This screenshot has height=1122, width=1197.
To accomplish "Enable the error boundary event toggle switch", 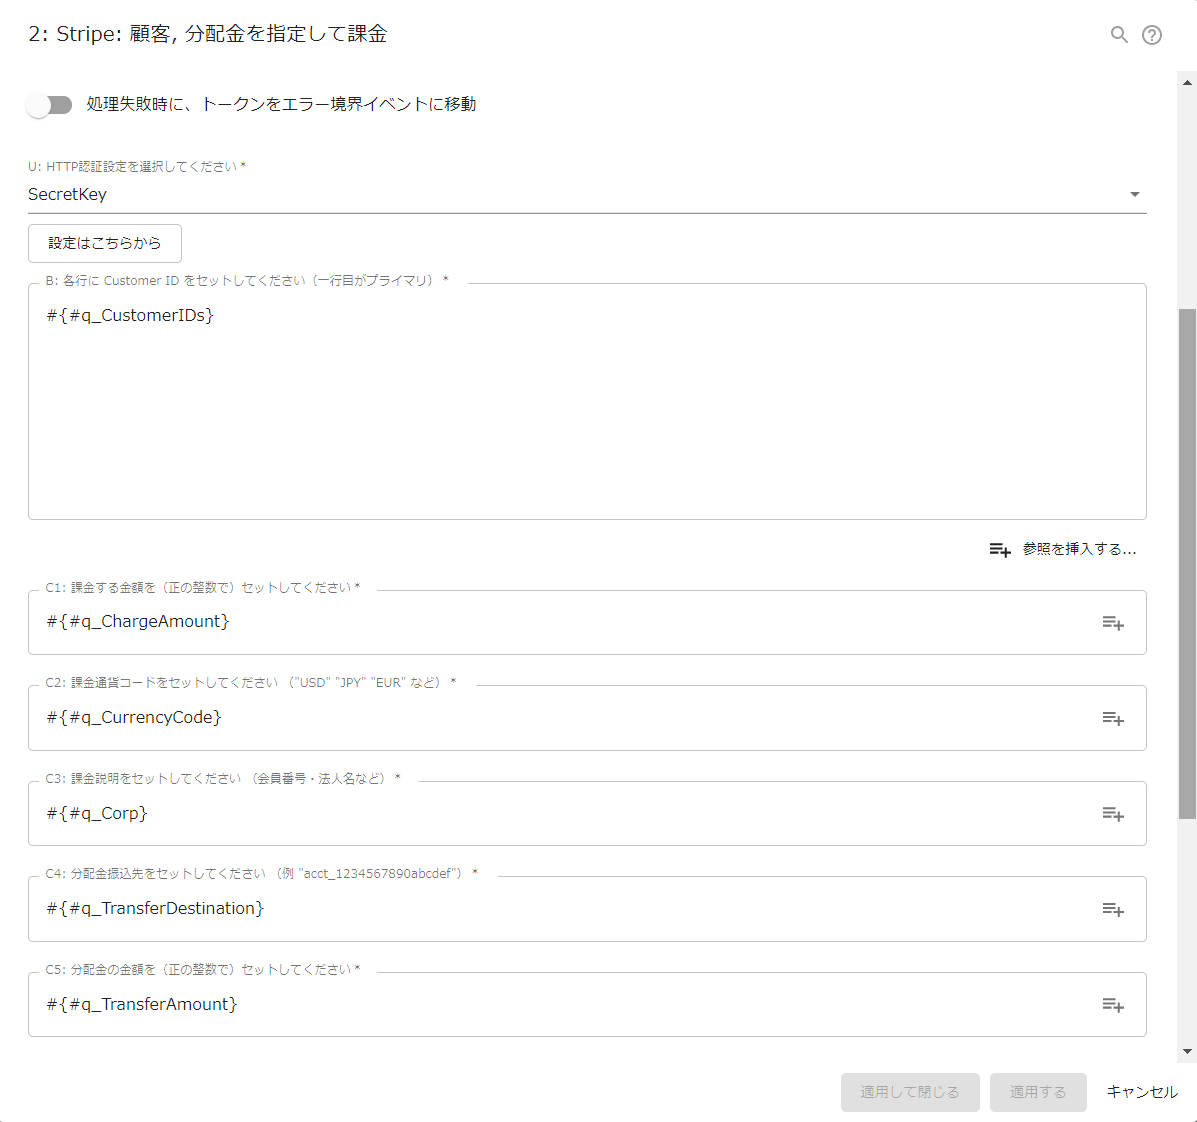I will [x=48, y=104].
